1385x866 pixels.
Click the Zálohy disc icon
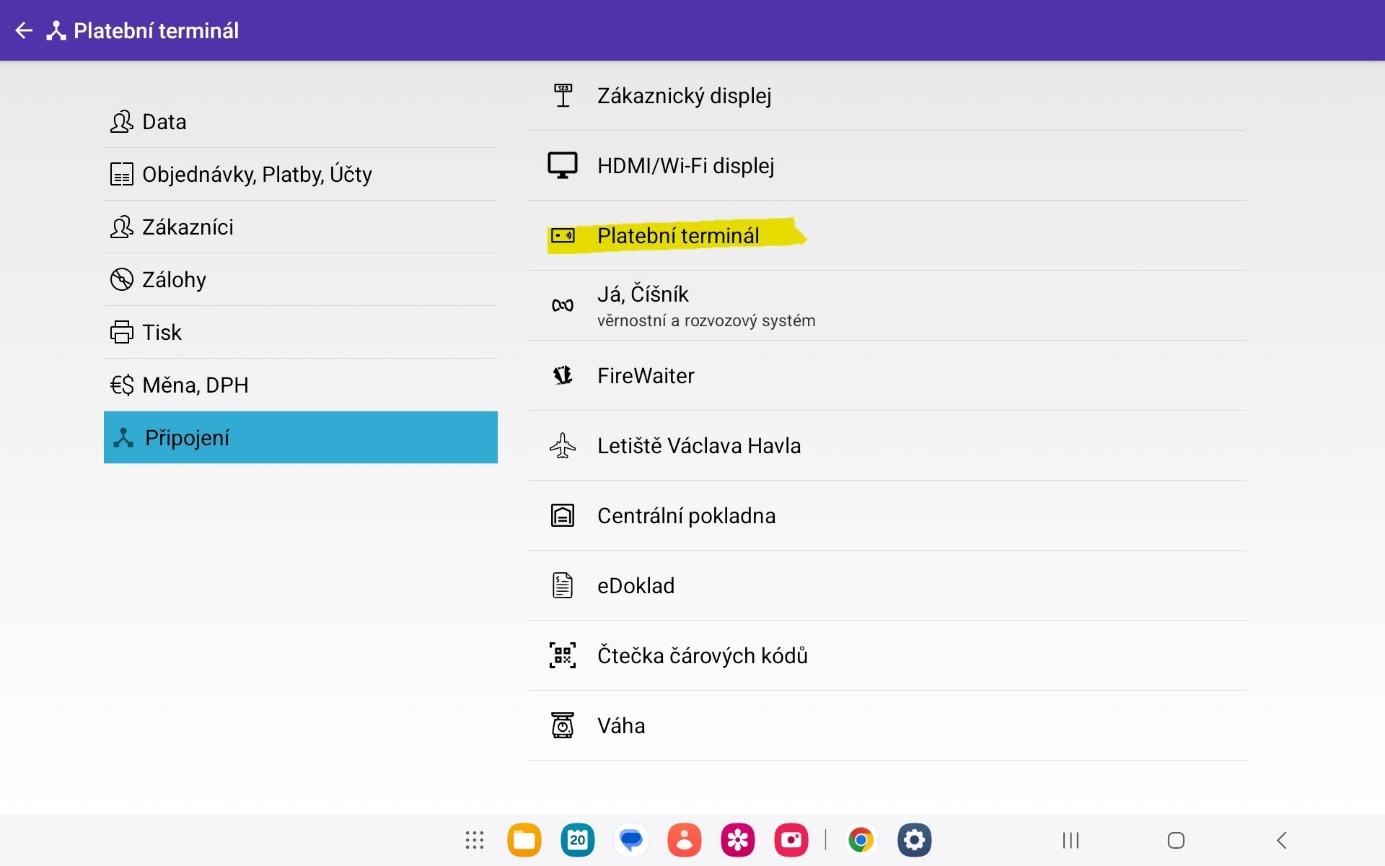[121, 280]
